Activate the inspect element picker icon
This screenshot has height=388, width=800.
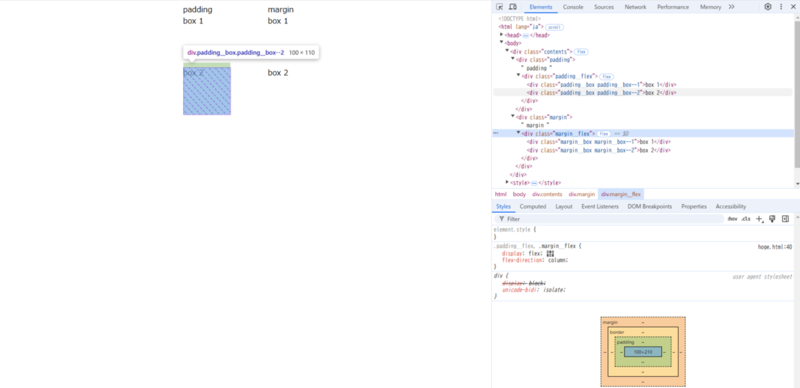coord(499,7)
